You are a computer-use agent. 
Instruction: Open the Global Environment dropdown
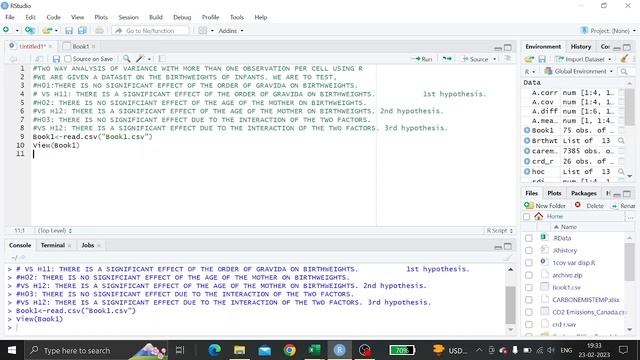click(x=579, y=71)
